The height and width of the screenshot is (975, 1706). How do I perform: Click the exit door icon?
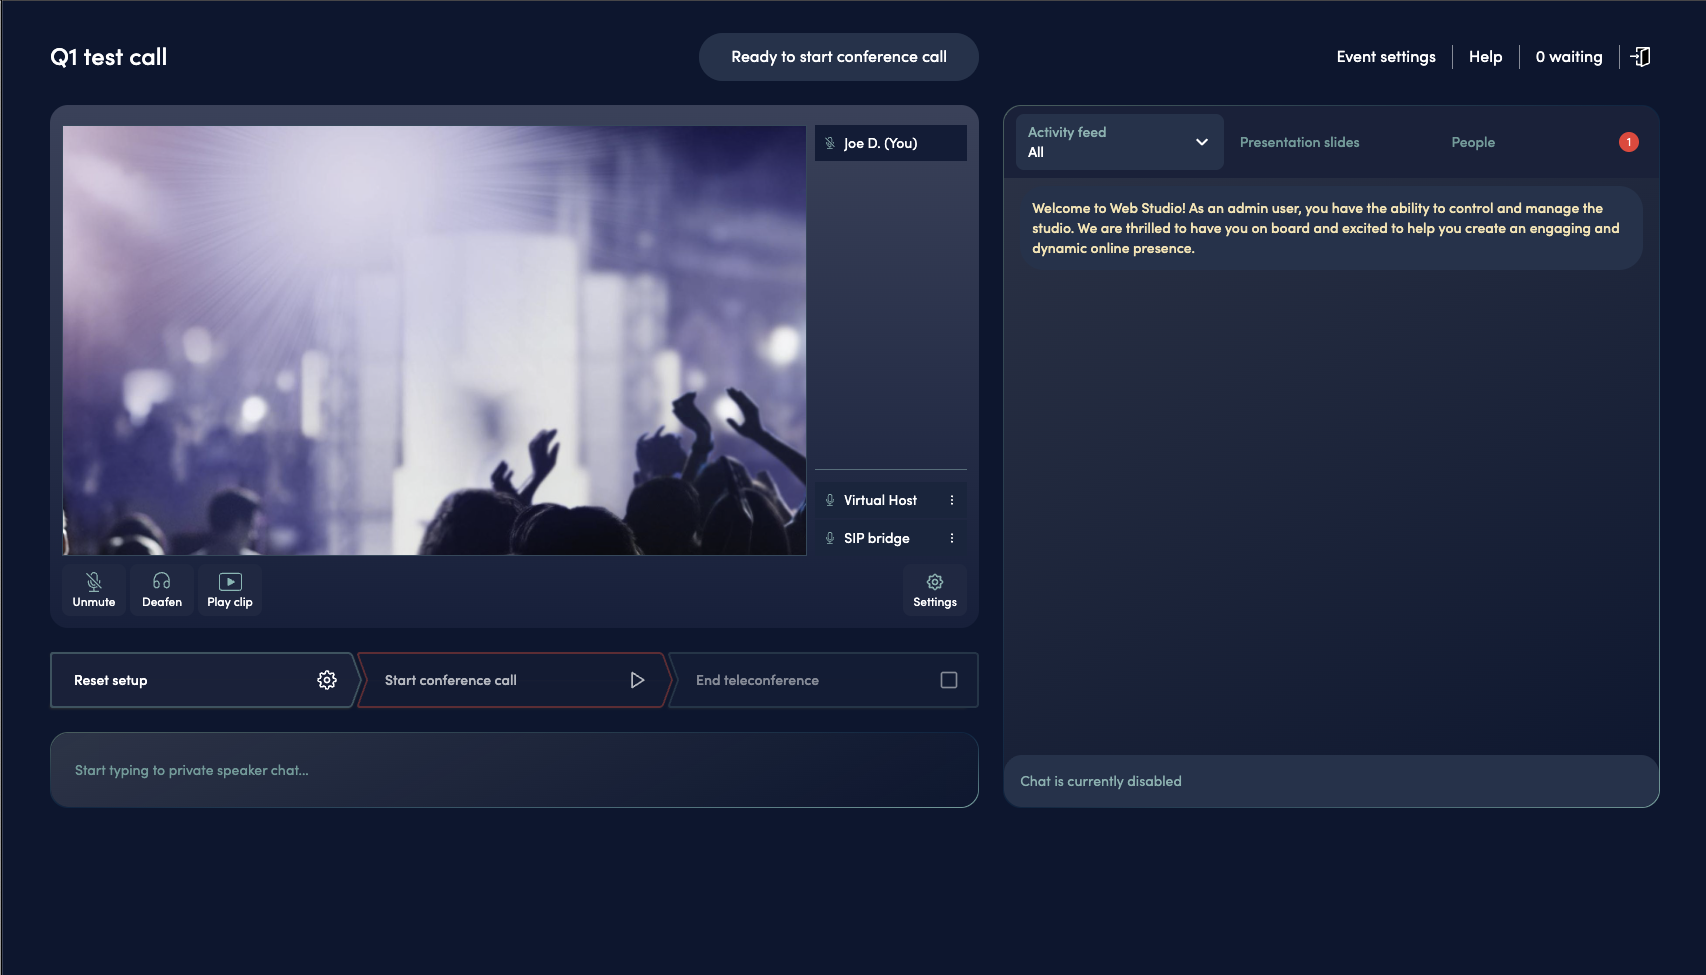[1641, 57]
